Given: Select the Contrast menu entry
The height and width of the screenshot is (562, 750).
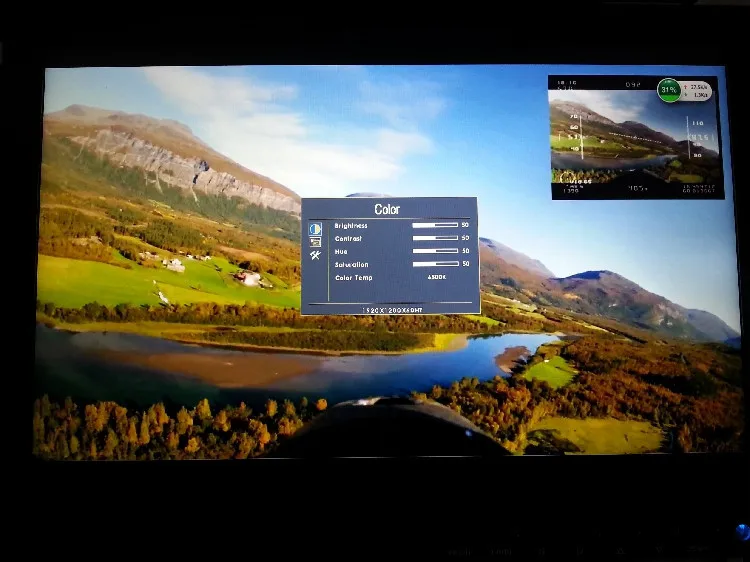Looking at the screenshot, I should 348,239.
